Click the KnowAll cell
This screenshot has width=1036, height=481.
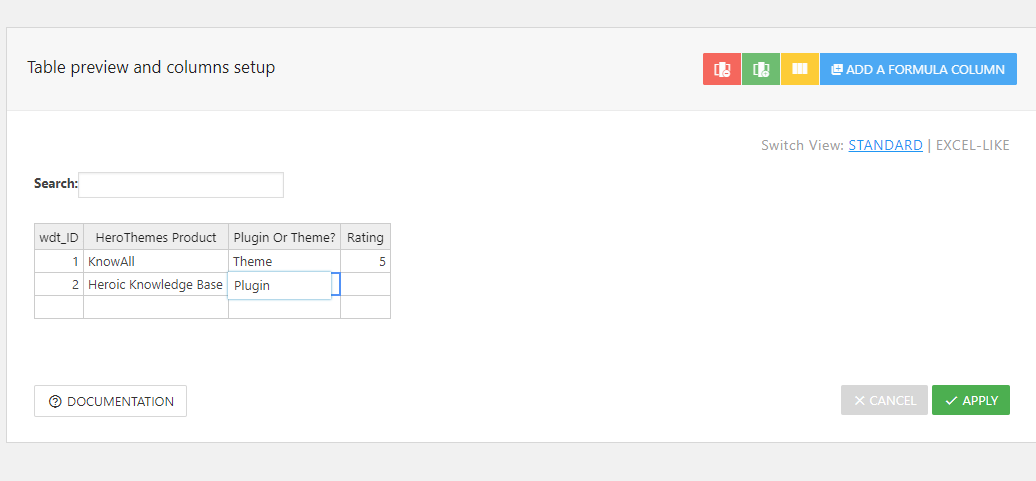156,262
